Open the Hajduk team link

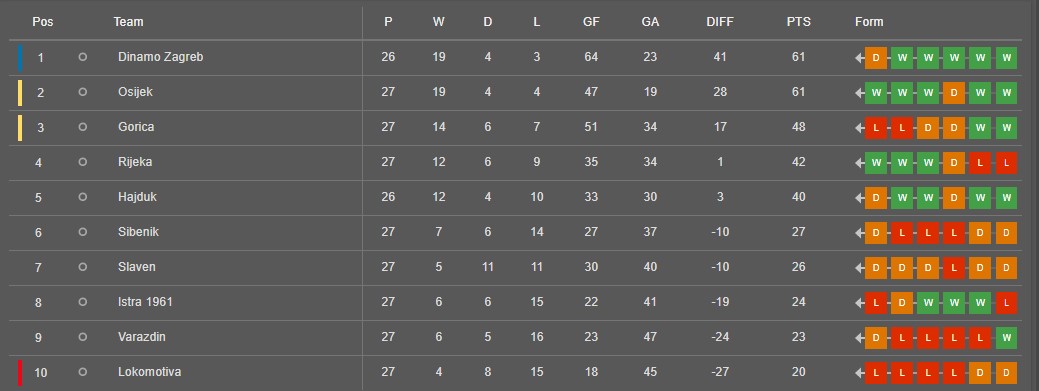tap(137, 197)
